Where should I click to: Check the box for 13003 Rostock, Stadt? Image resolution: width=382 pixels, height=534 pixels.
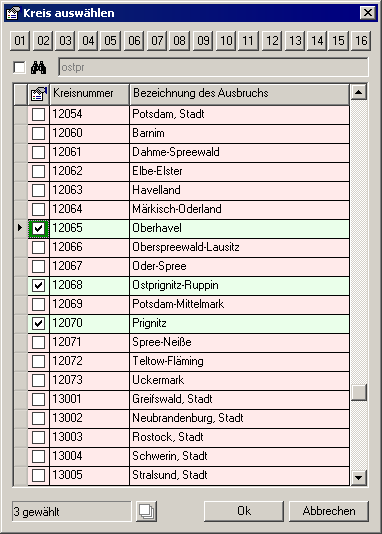pos(38,438)
